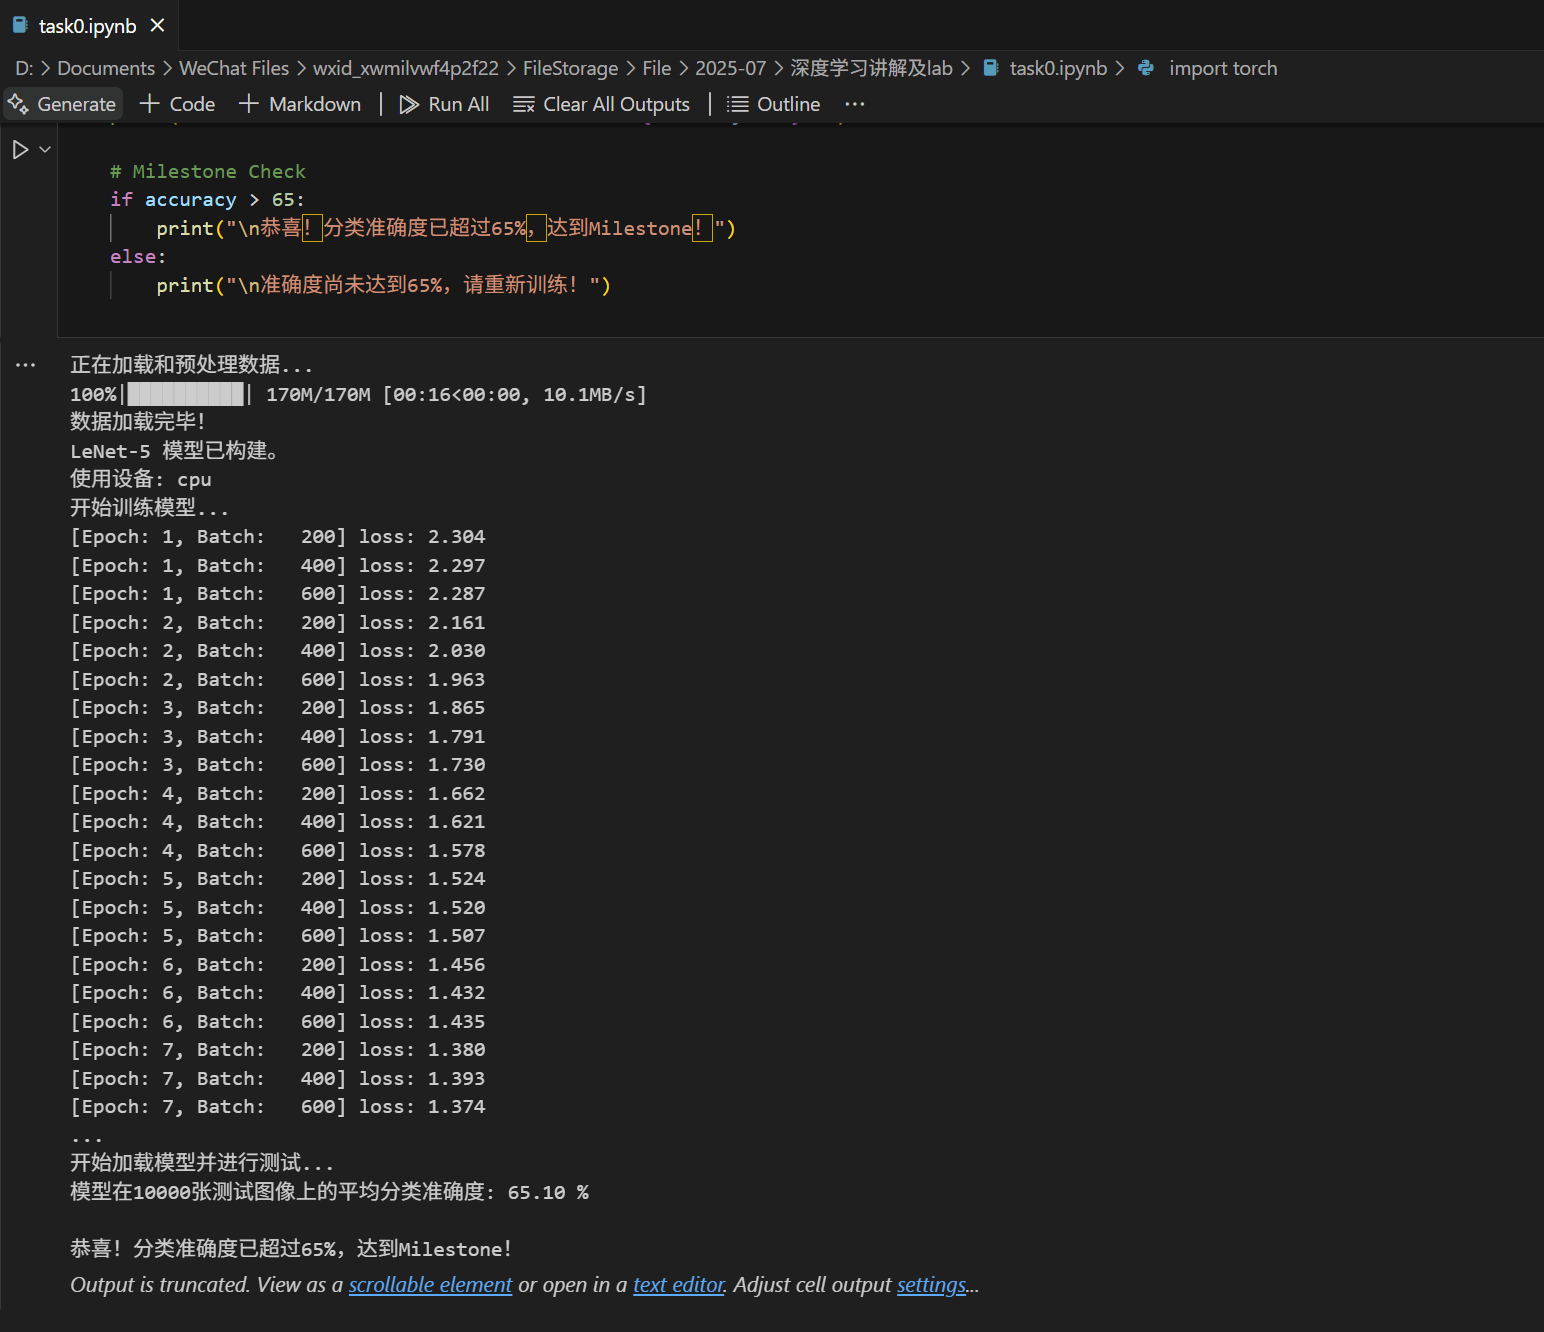Open the toolbar overflow ellipsis menu
The height and width of the screenshot is (1332, 1544).
(x=855, y=104)
